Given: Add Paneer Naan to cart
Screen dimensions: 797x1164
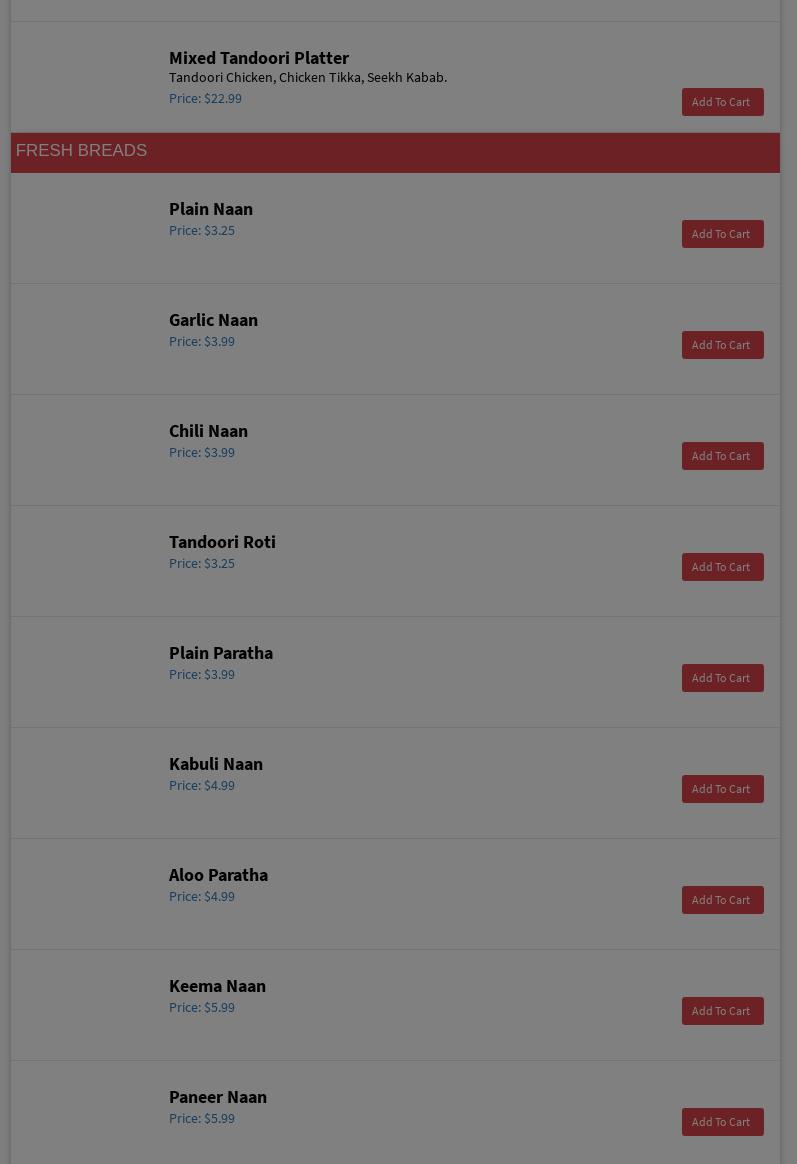Looking at the screenshot, I should [722, 1122].
